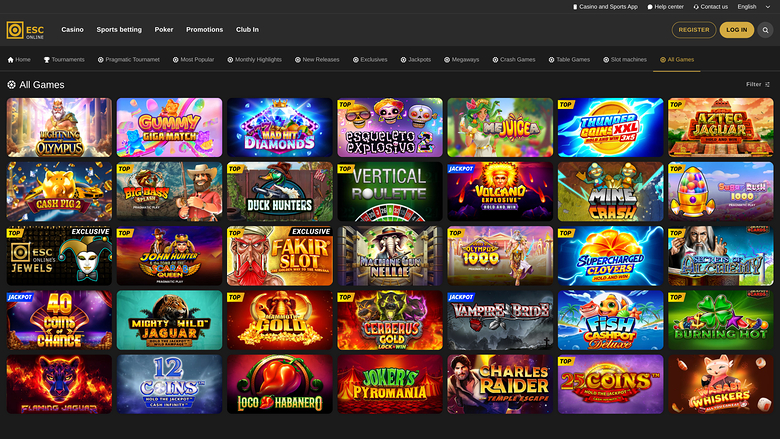Open the Charles Raider game tile

499,384
